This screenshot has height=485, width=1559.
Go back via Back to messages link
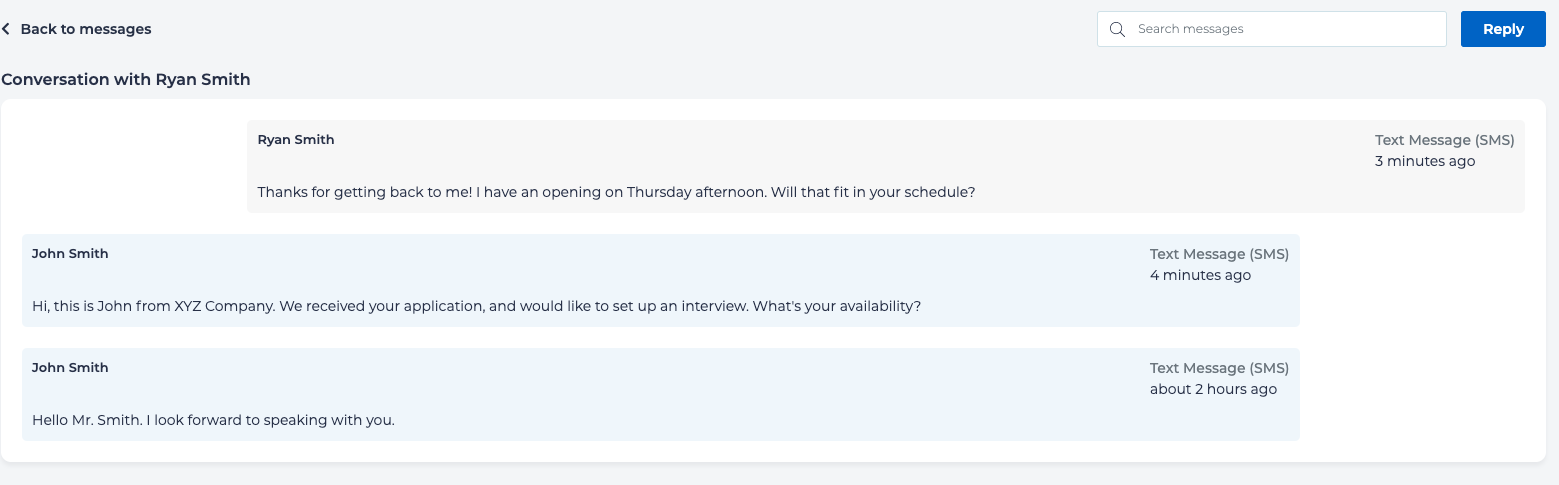[85, 29]
